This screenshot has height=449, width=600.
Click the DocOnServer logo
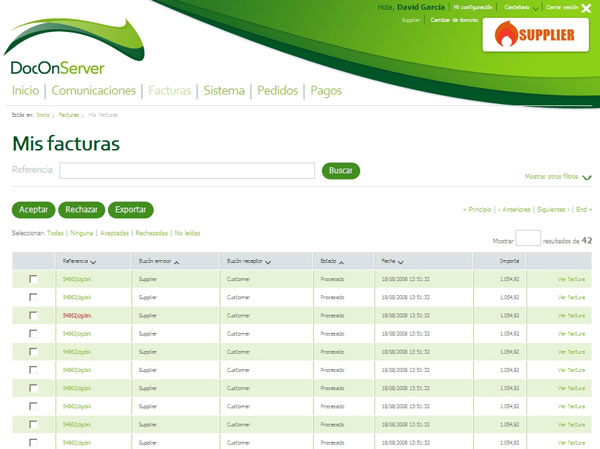pos(73,46)
